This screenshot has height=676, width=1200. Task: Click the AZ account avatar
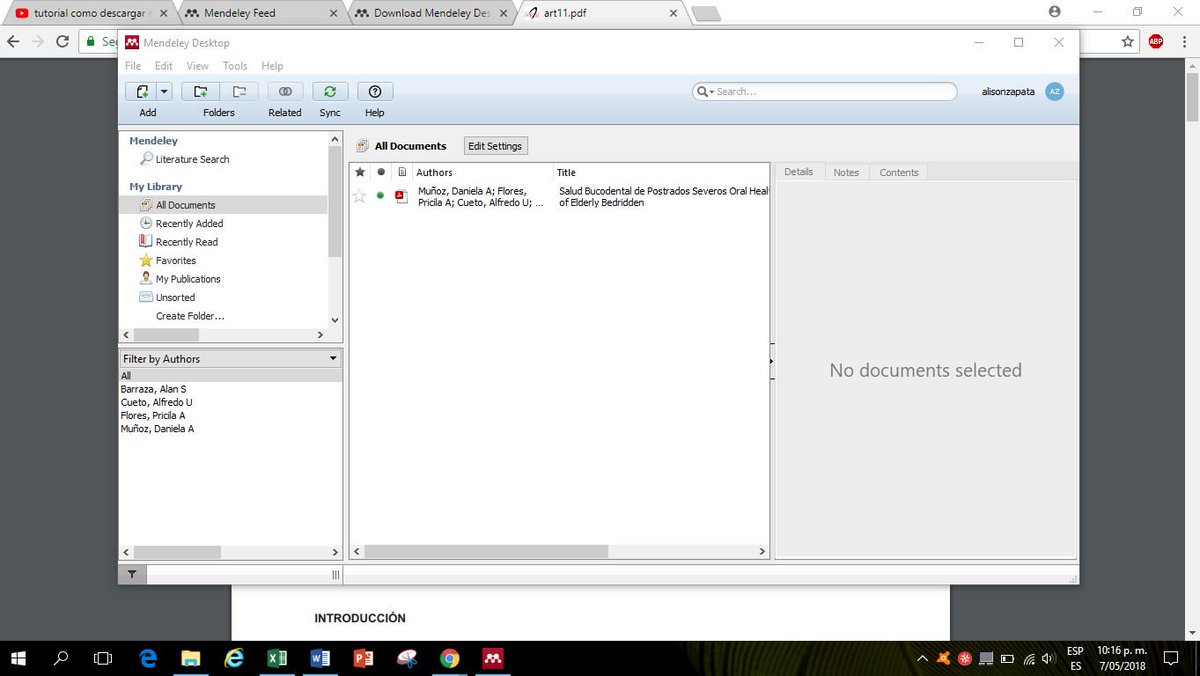pyautogui.click(x=1054, y=91)
